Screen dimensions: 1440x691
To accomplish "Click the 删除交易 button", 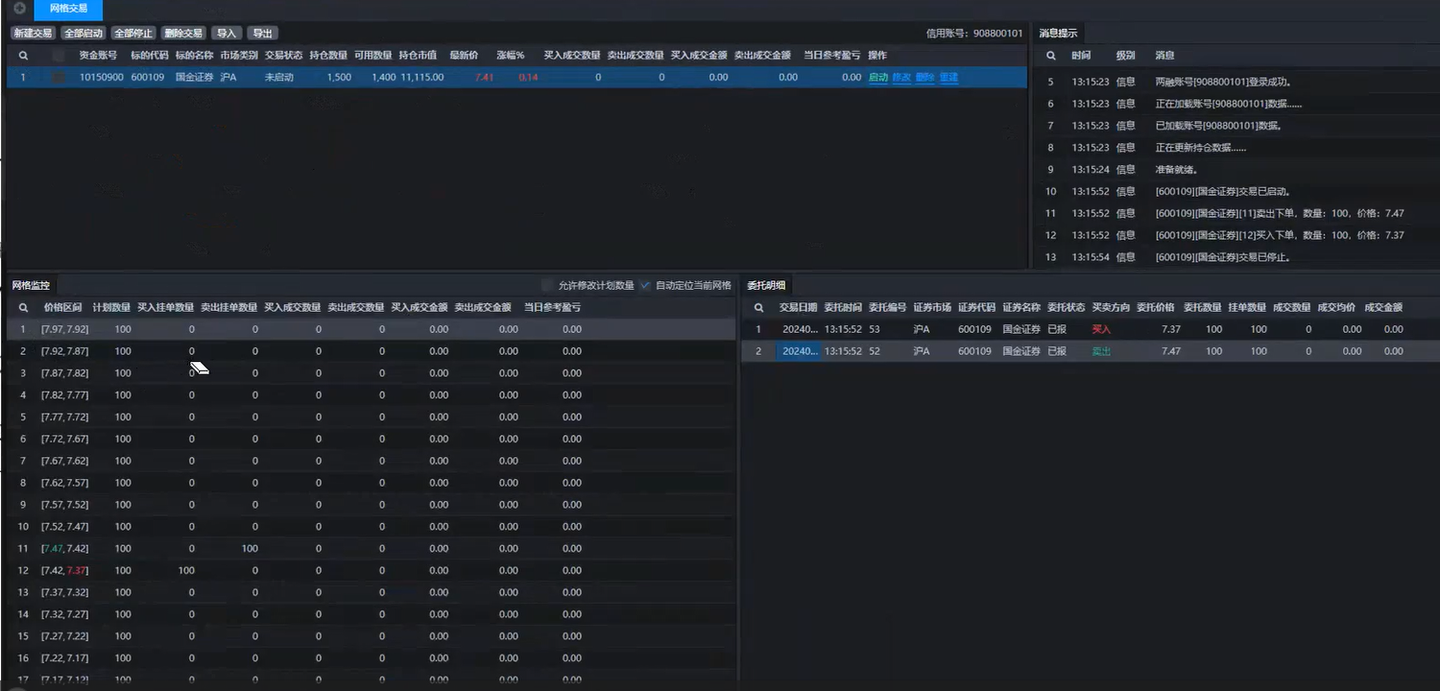I will click(x=183, y=33).
